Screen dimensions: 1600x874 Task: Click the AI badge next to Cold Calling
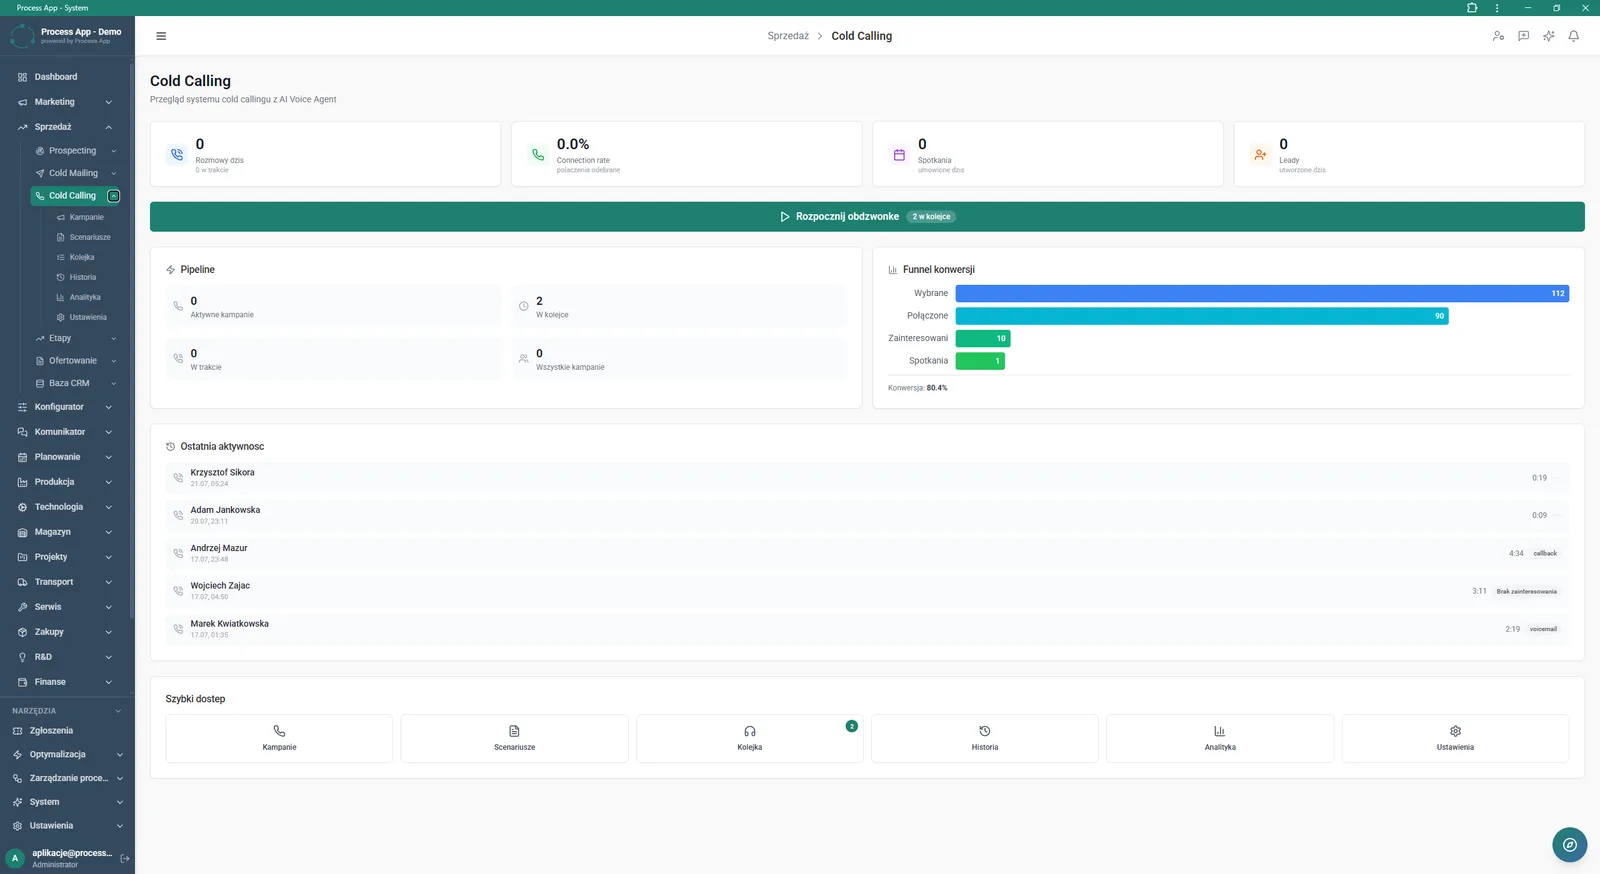113,196
